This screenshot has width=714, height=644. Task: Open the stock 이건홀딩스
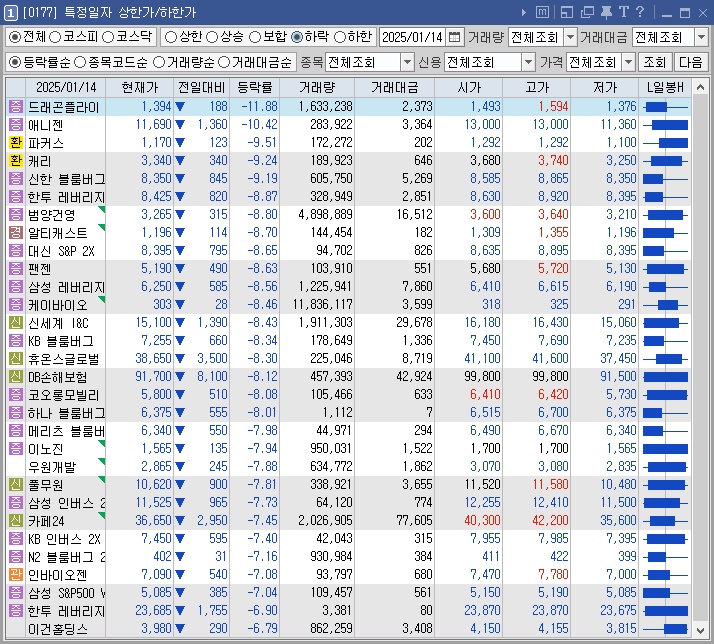pyautogui.click(x=58, y=629)
